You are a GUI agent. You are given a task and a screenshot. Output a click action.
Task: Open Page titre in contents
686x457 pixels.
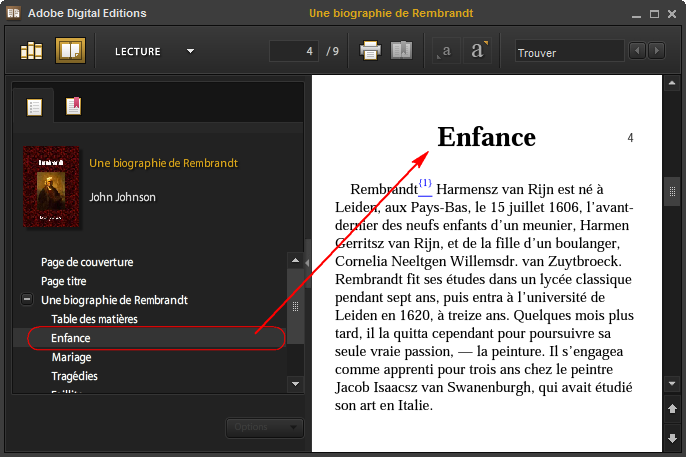tap(63, 281)
